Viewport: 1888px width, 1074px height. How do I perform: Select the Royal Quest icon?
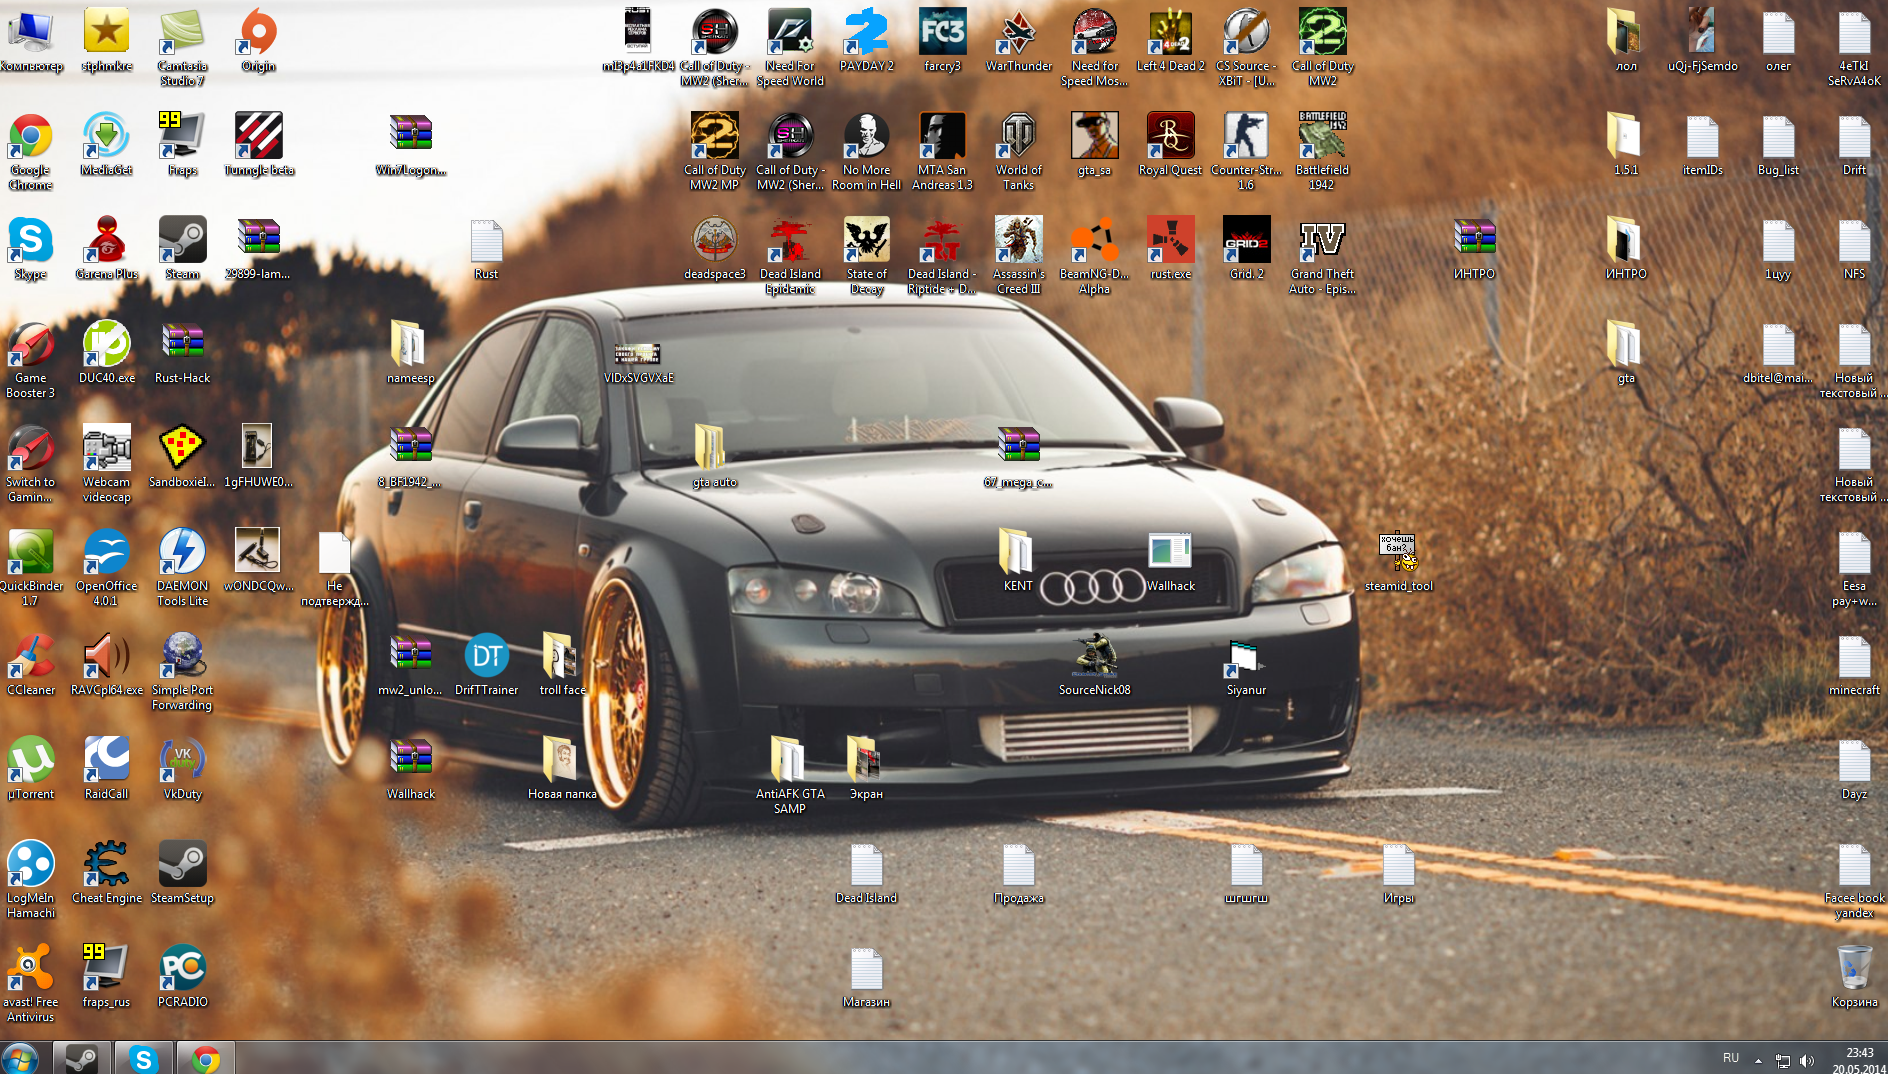pyautogui.click(x=1171, y=144)
